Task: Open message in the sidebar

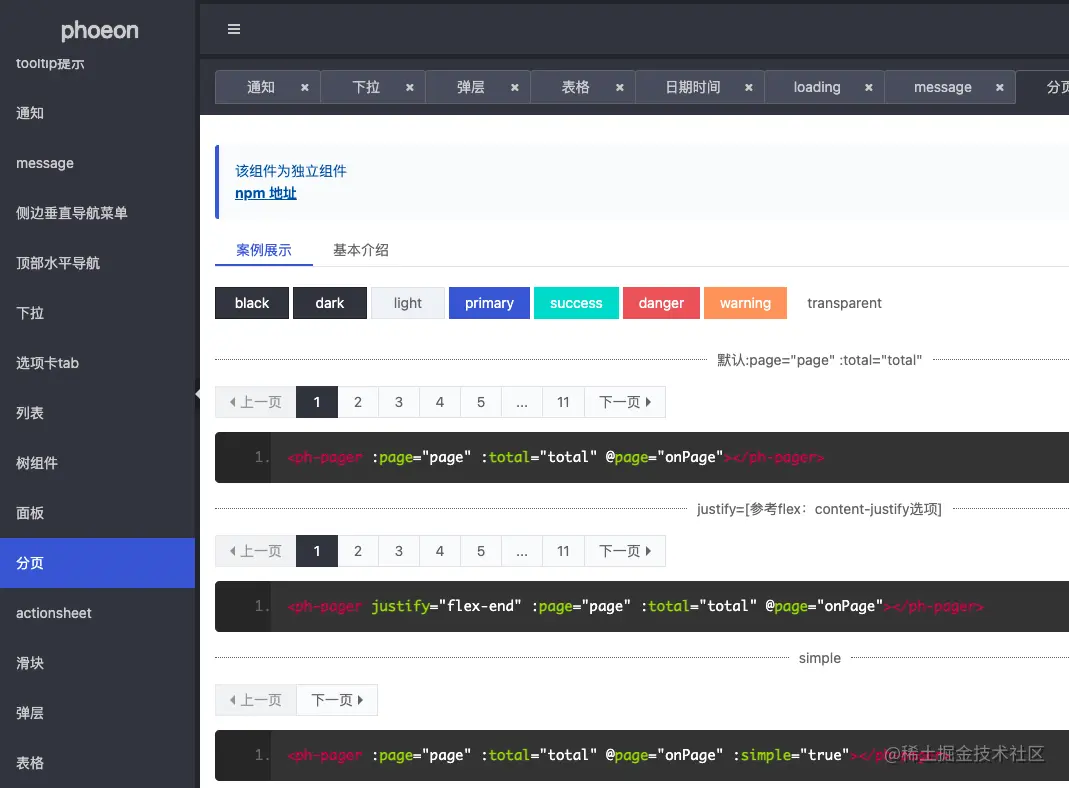Action: pos(97,163)
